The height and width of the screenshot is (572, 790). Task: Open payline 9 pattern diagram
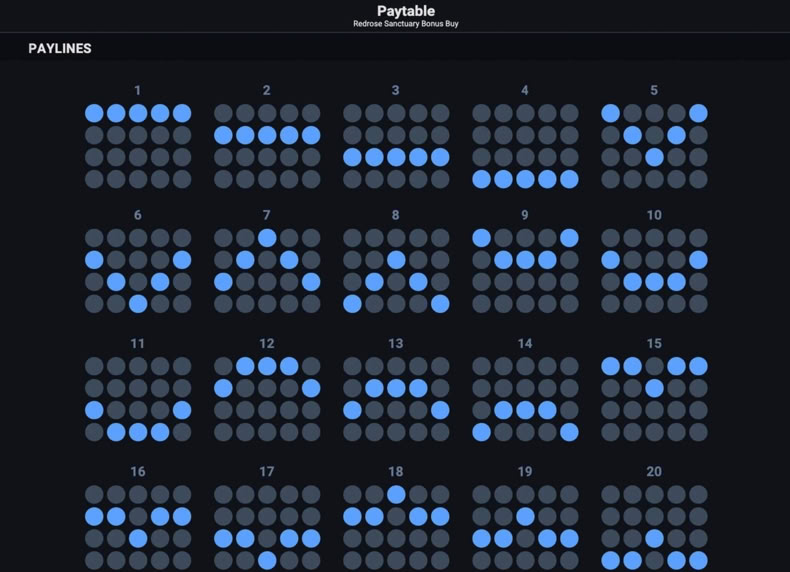(x=525, y=271)
